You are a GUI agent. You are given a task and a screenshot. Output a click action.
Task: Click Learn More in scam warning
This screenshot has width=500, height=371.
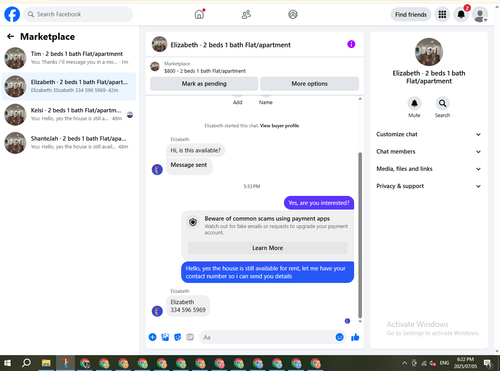267,248
